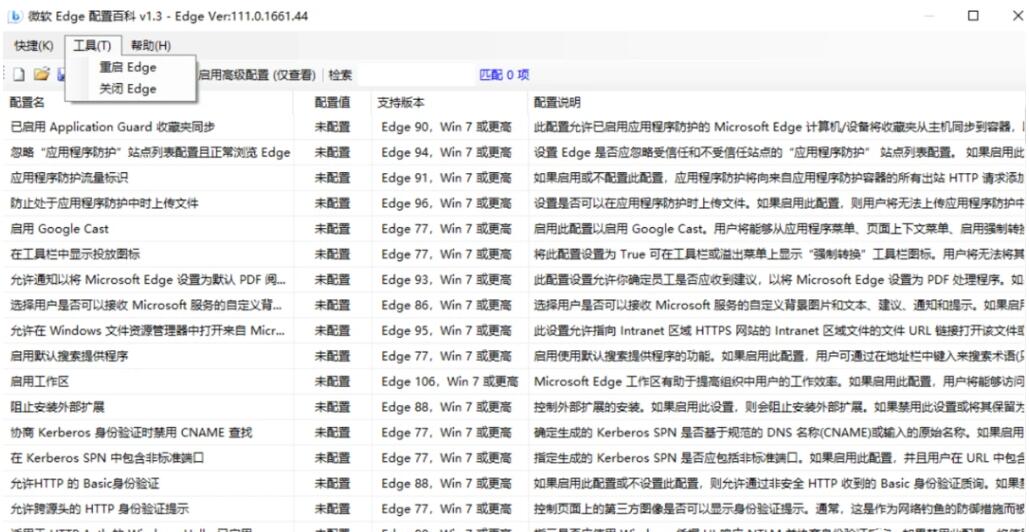This screenshot has width=1029, height=532.
Task: Click description starting 此配置允许已启用应用程序防护
Action: click(779, 127)
